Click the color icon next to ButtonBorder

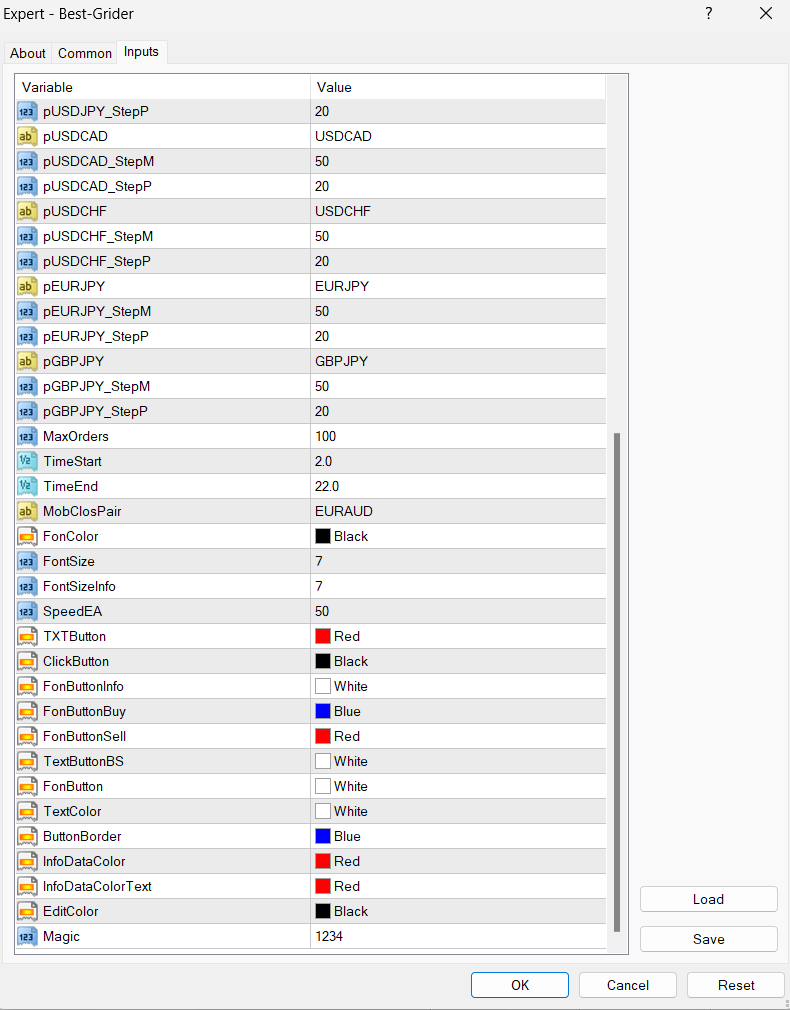click(x=28, y=836)
